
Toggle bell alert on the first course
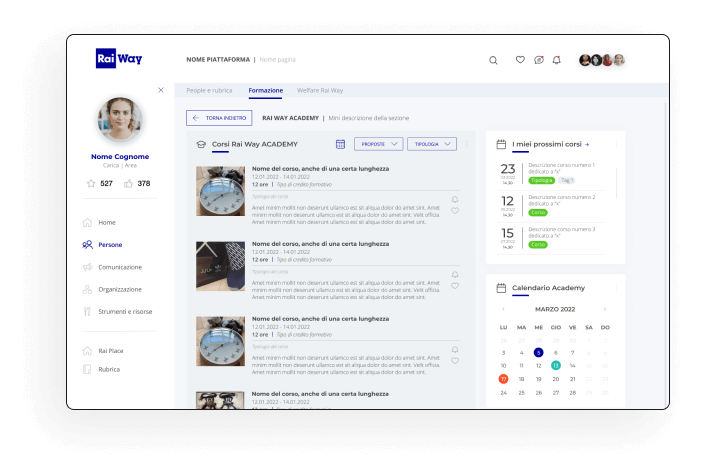tap(455, 198)
